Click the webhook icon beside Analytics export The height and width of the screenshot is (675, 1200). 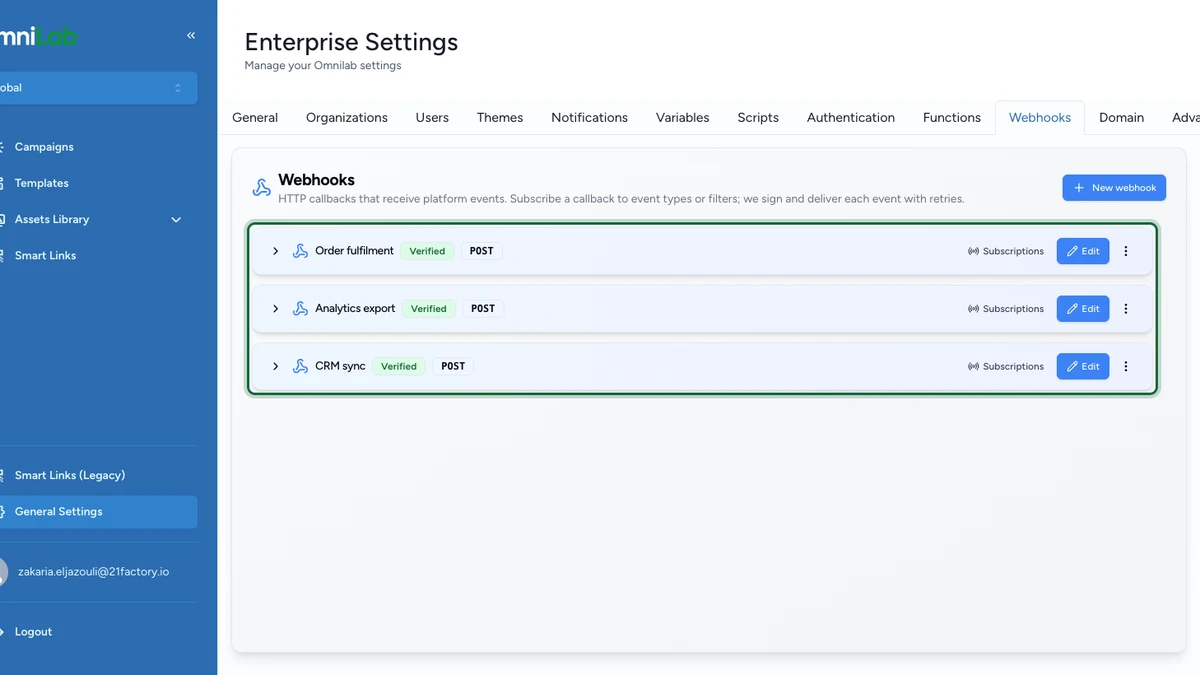point(300,309)
